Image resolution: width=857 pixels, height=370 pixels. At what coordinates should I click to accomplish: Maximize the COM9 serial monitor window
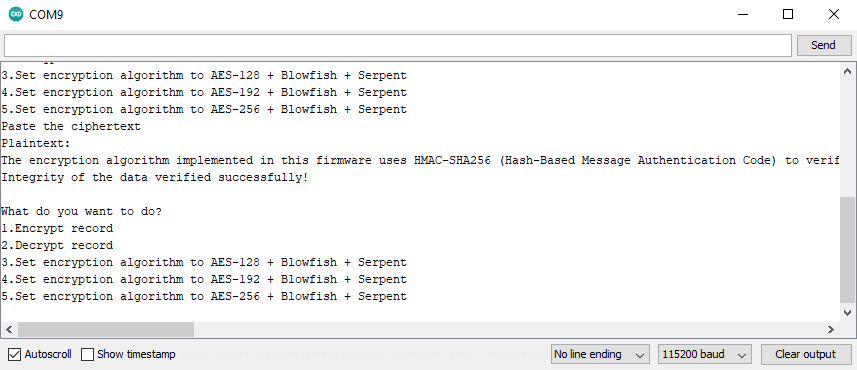click(788, 15)
